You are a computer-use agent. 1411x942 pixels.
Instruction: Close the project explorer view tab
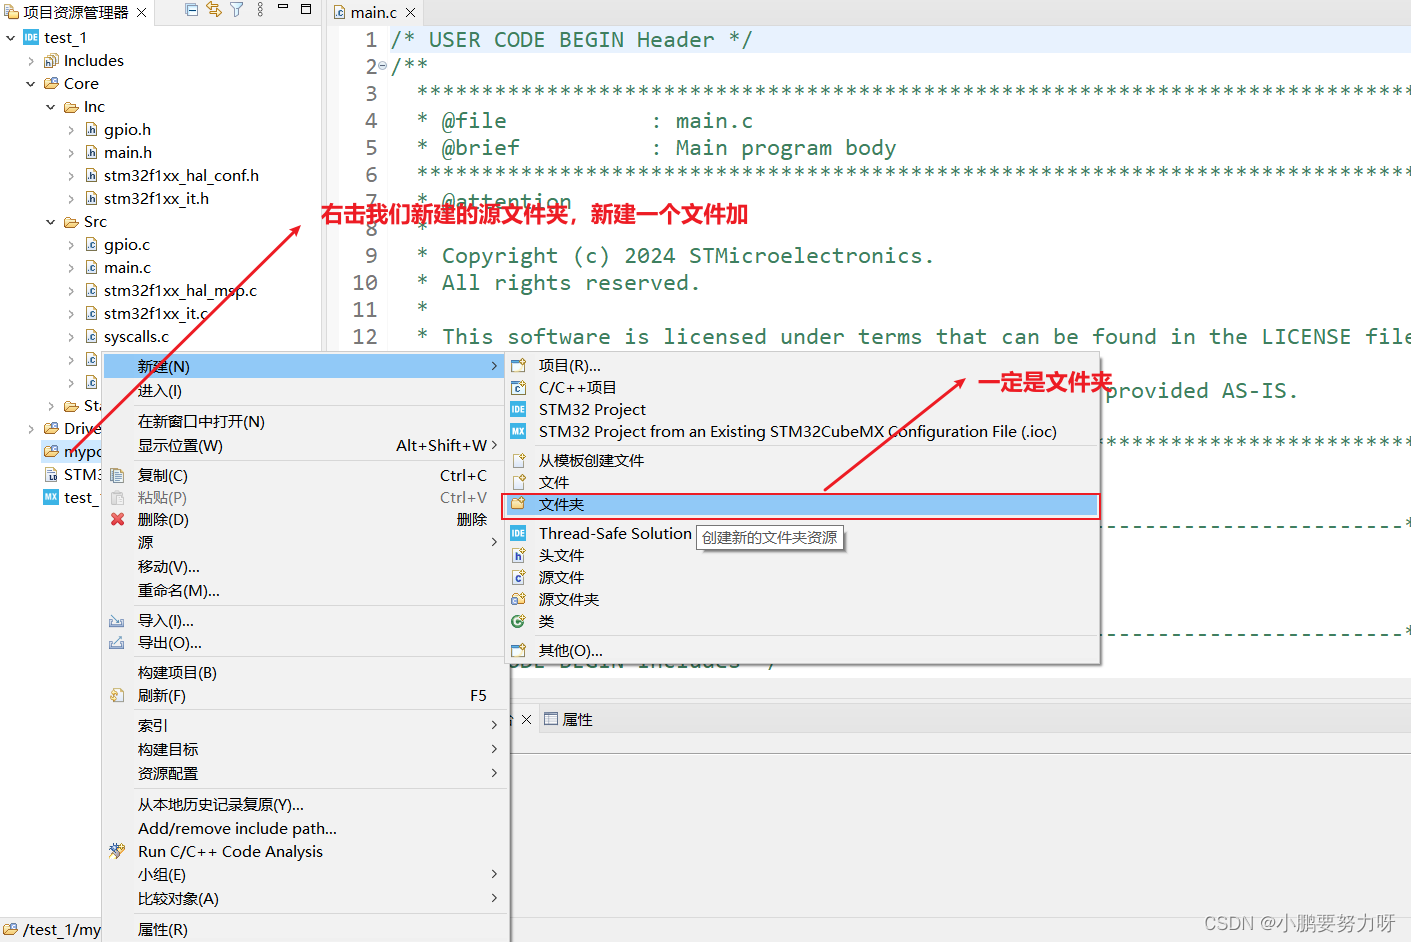(x=142, y=12)
